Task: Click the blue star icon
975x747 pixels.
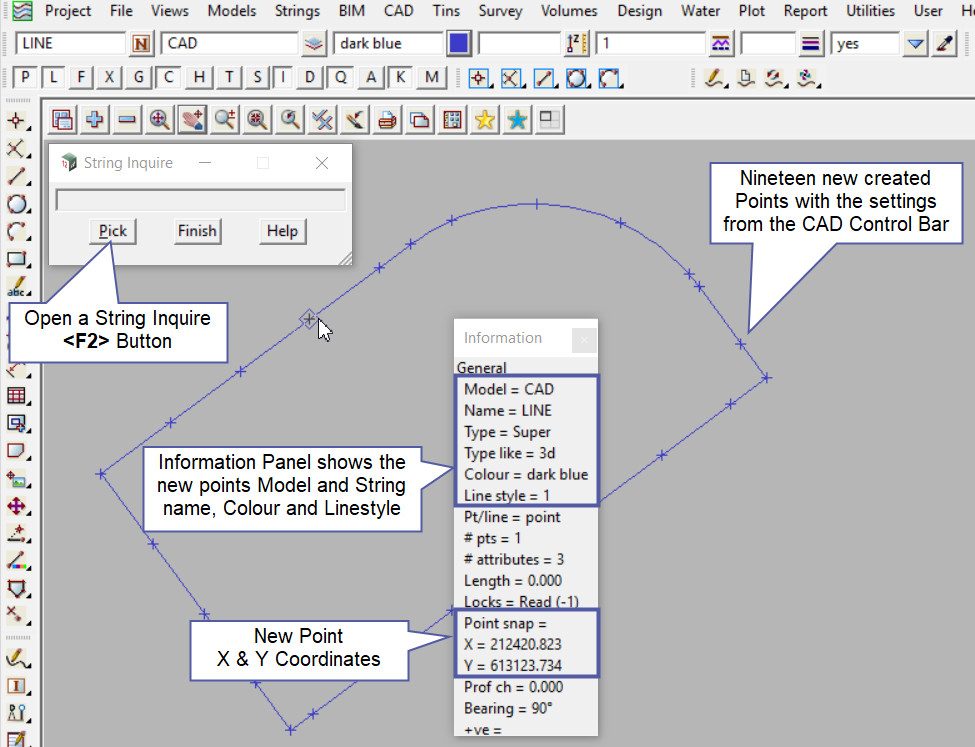Action: (517, 119)
